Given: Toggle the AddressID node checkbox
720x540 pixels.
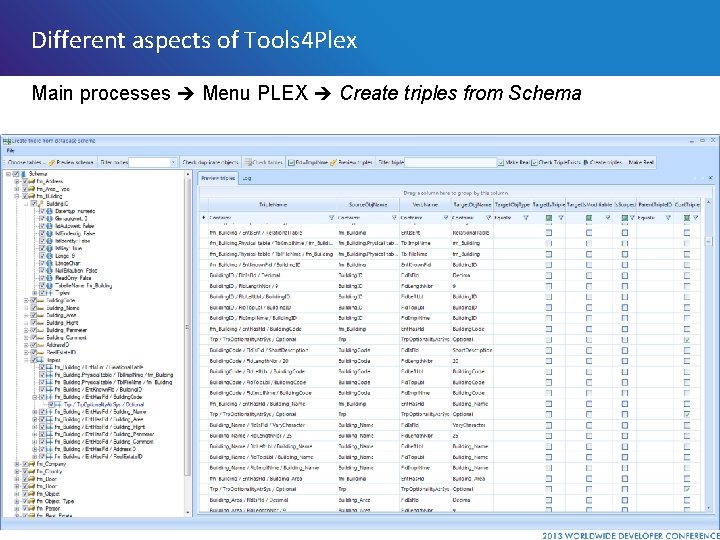Looking at the screenshot, I should pos(34,345).
